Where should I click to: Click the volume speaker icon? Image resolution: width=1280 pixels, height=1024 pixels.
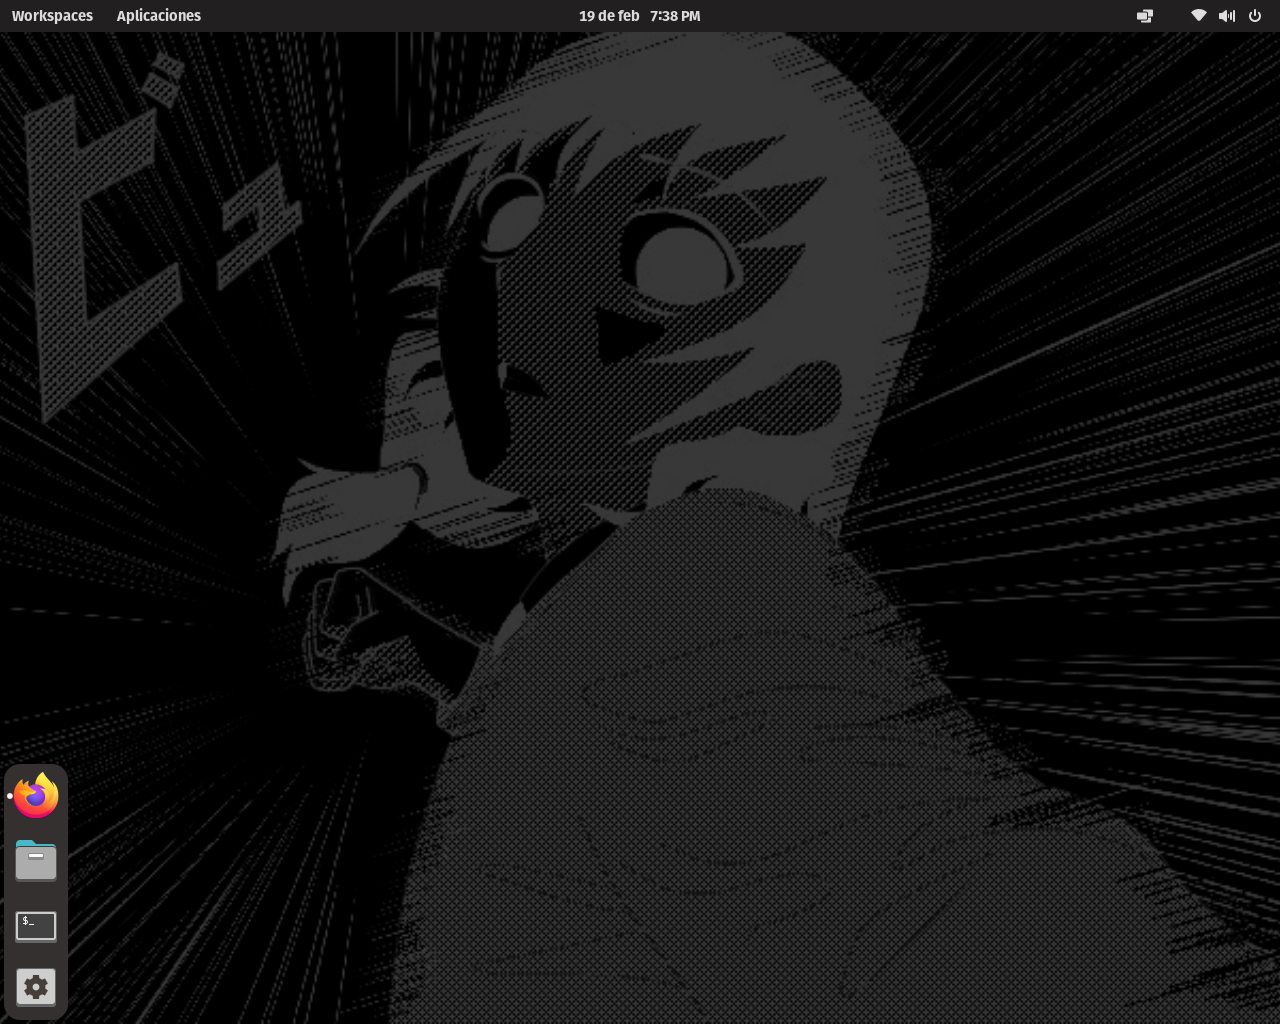pos(1227,16)
